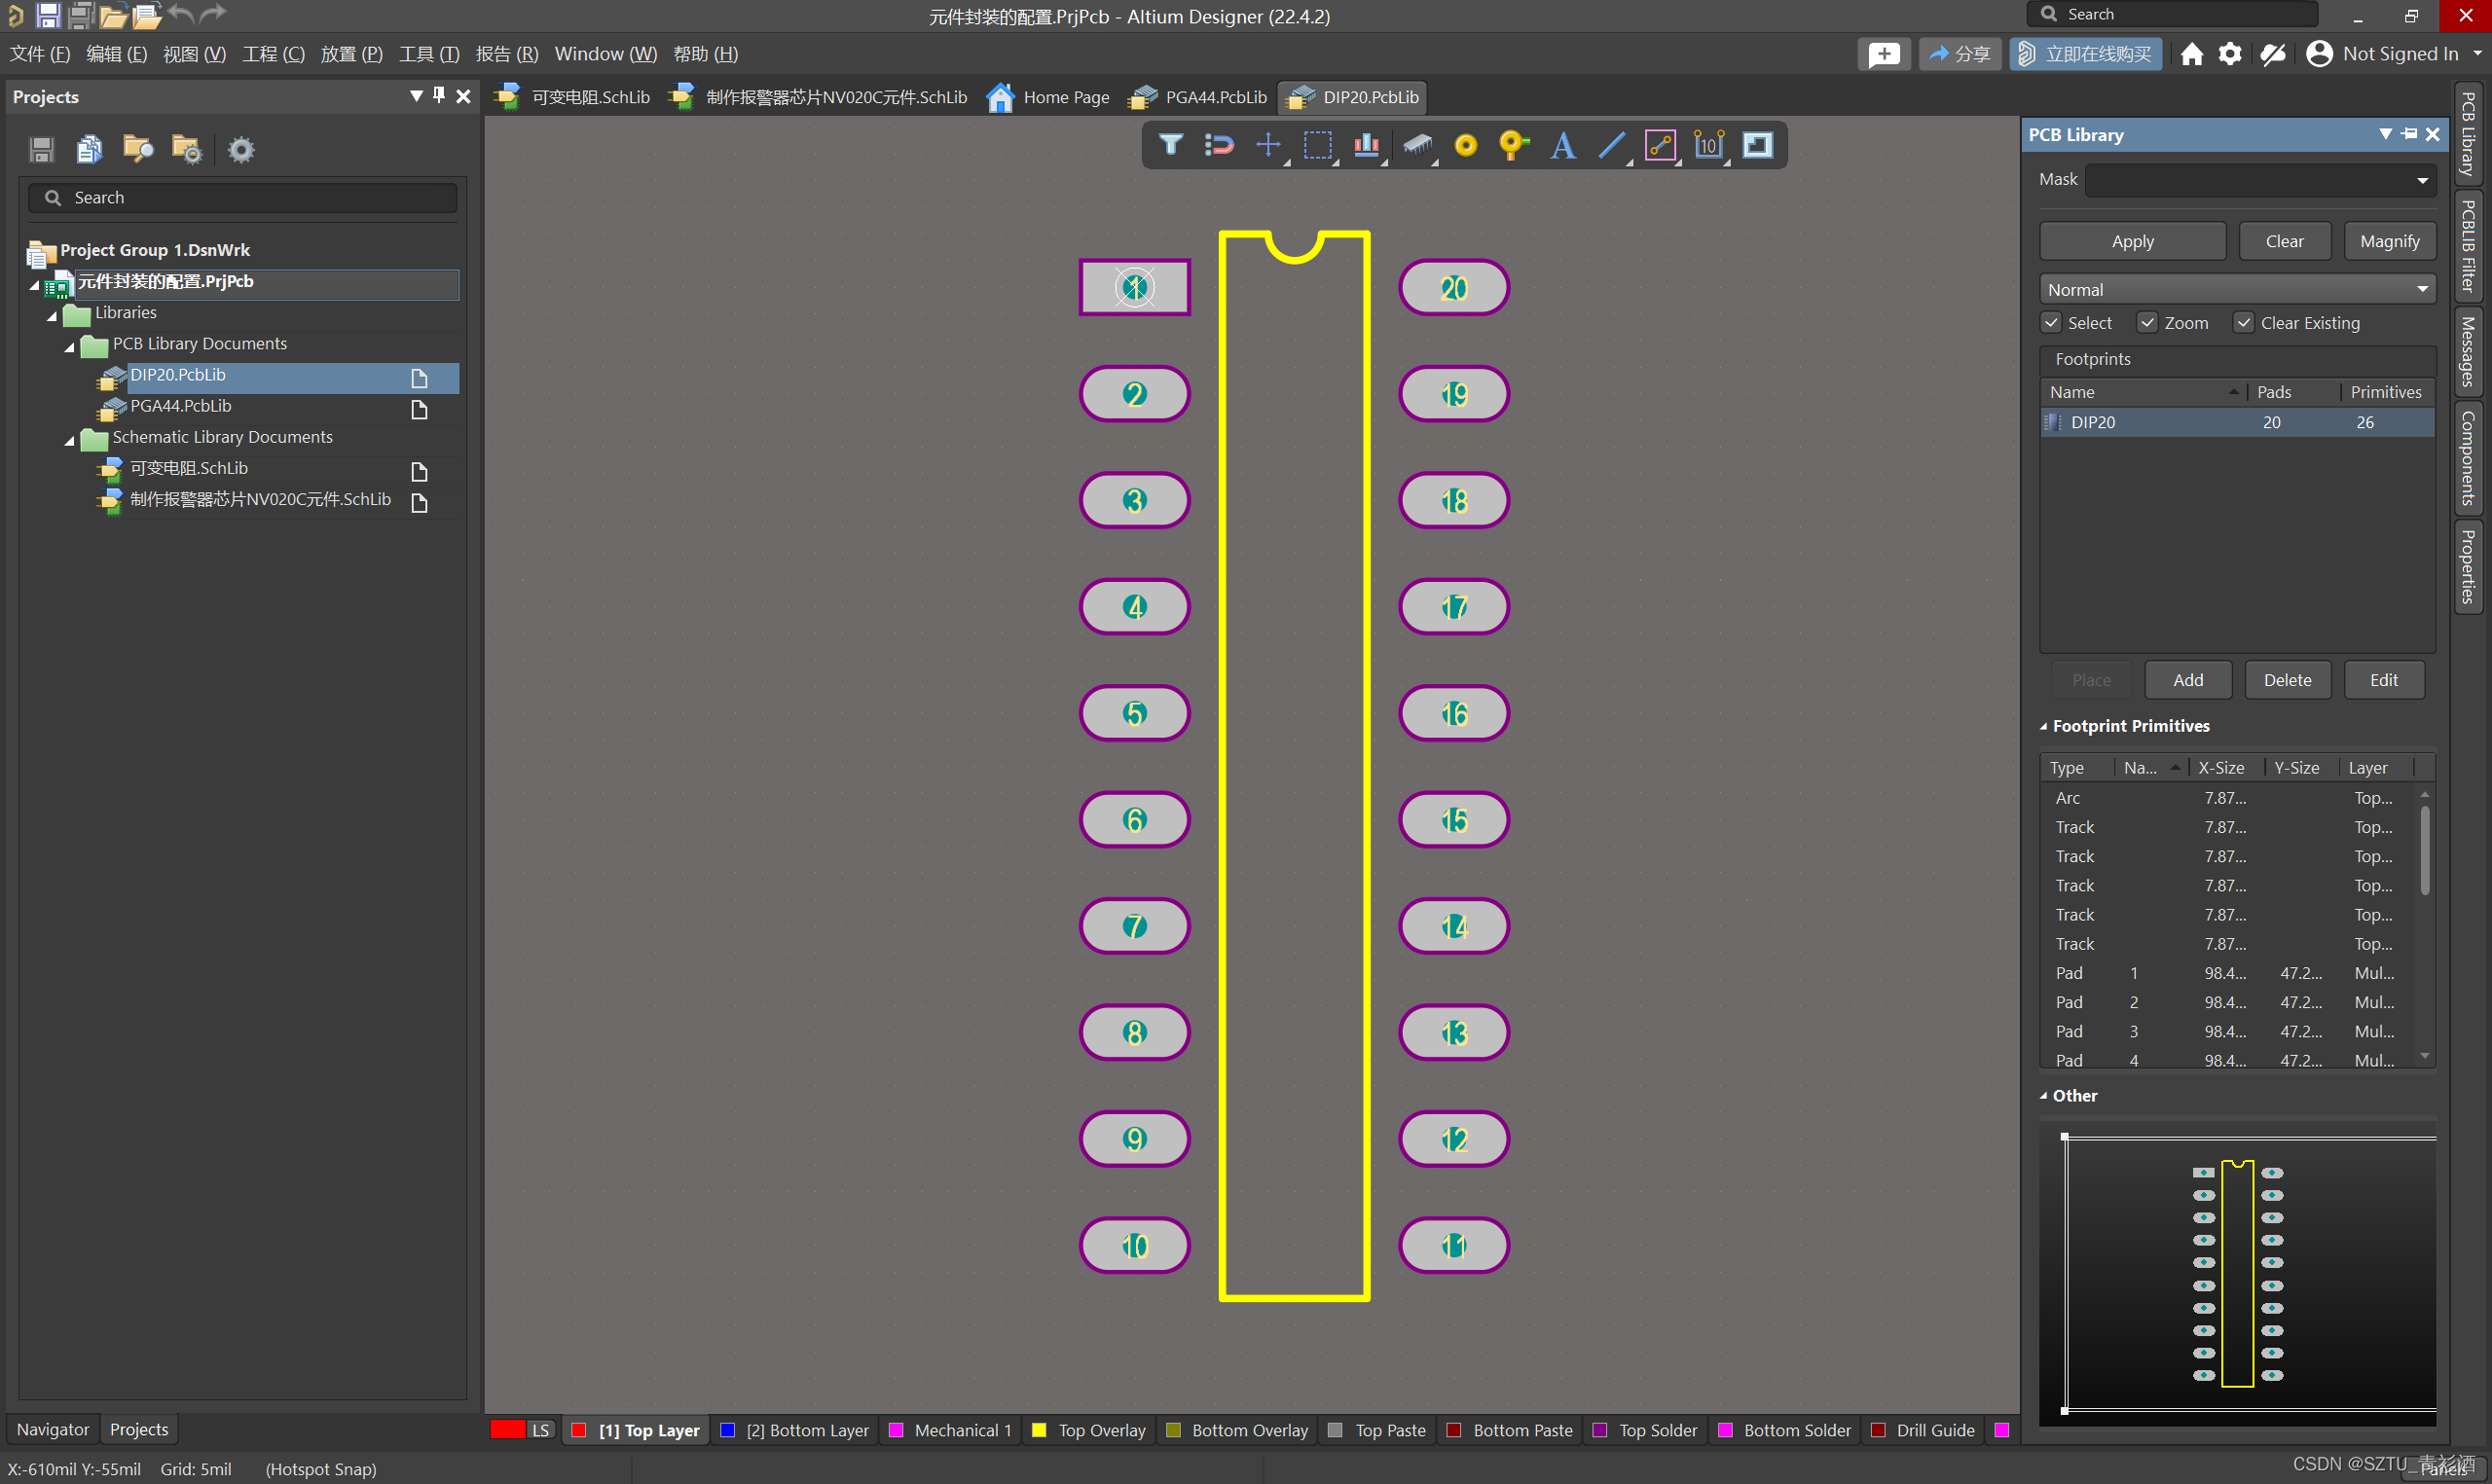This screenshot has width=2492, height=1484.
Task: Click the Add footprint button
Action: pyautogui.click(x=2187, y=680)
